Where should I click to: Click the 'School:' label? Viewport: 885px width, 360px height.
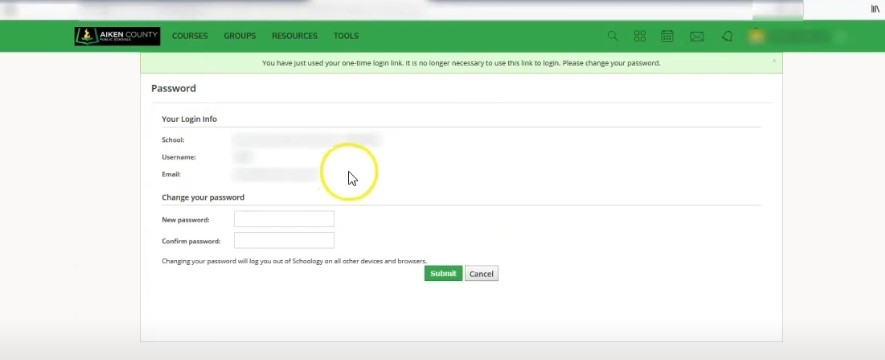click(173, 140)
